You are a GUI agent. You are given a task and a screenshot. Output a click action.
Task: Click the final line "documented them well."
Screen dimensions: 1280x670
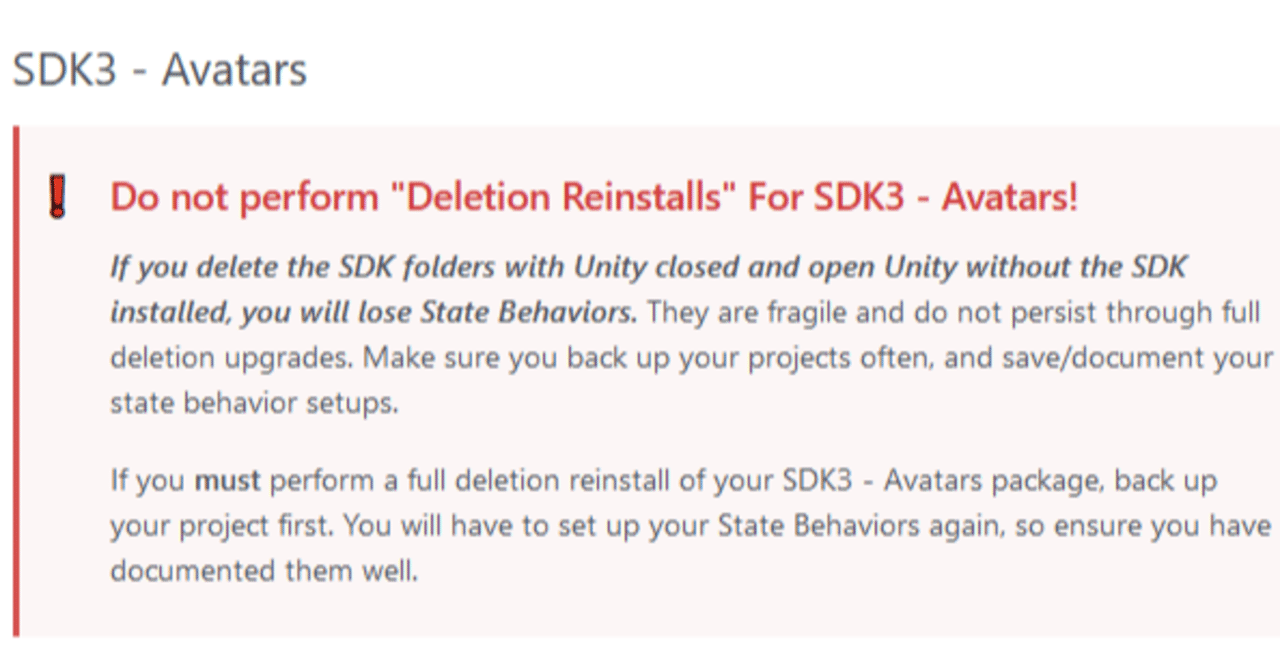click(263, 571)
